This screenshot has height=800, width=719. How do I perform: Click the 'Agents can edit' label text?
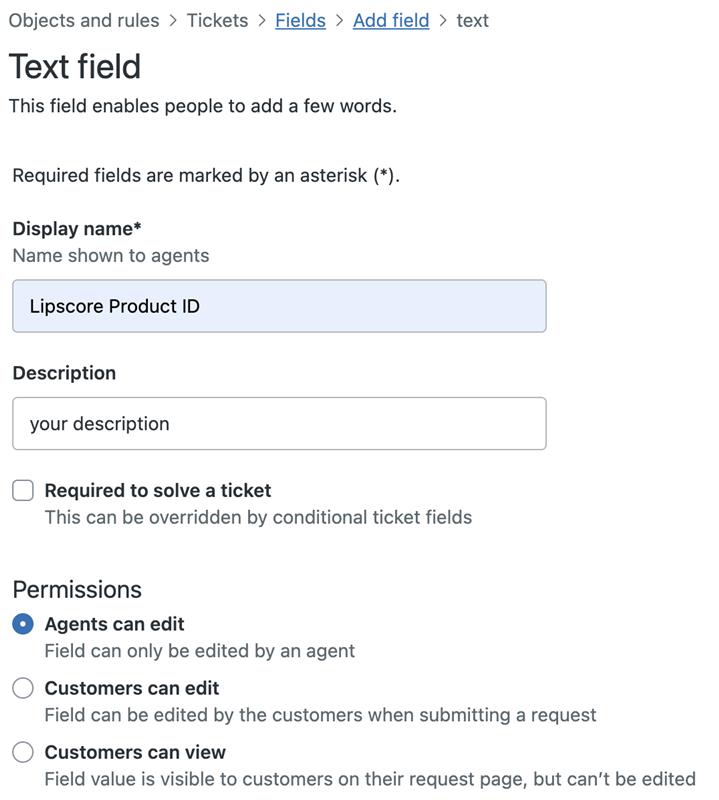click(x=114, y=624)
